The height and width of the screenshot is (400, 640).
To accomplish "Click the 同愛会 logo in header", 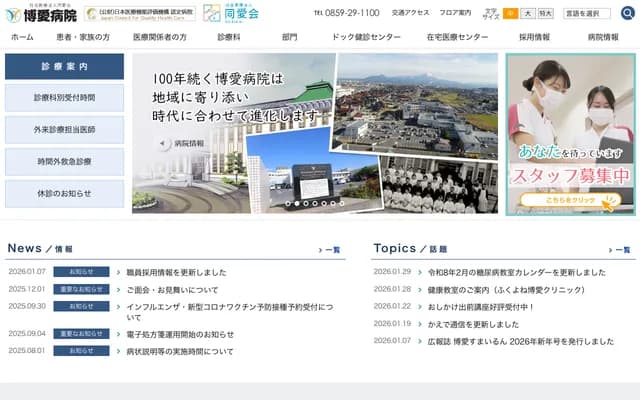I will point(231,13).
